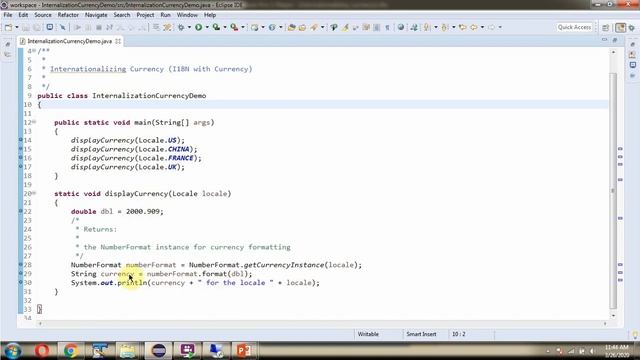
Task: Close the InternalizationCurrencyDemo.java tab
Action: [118, 41]
